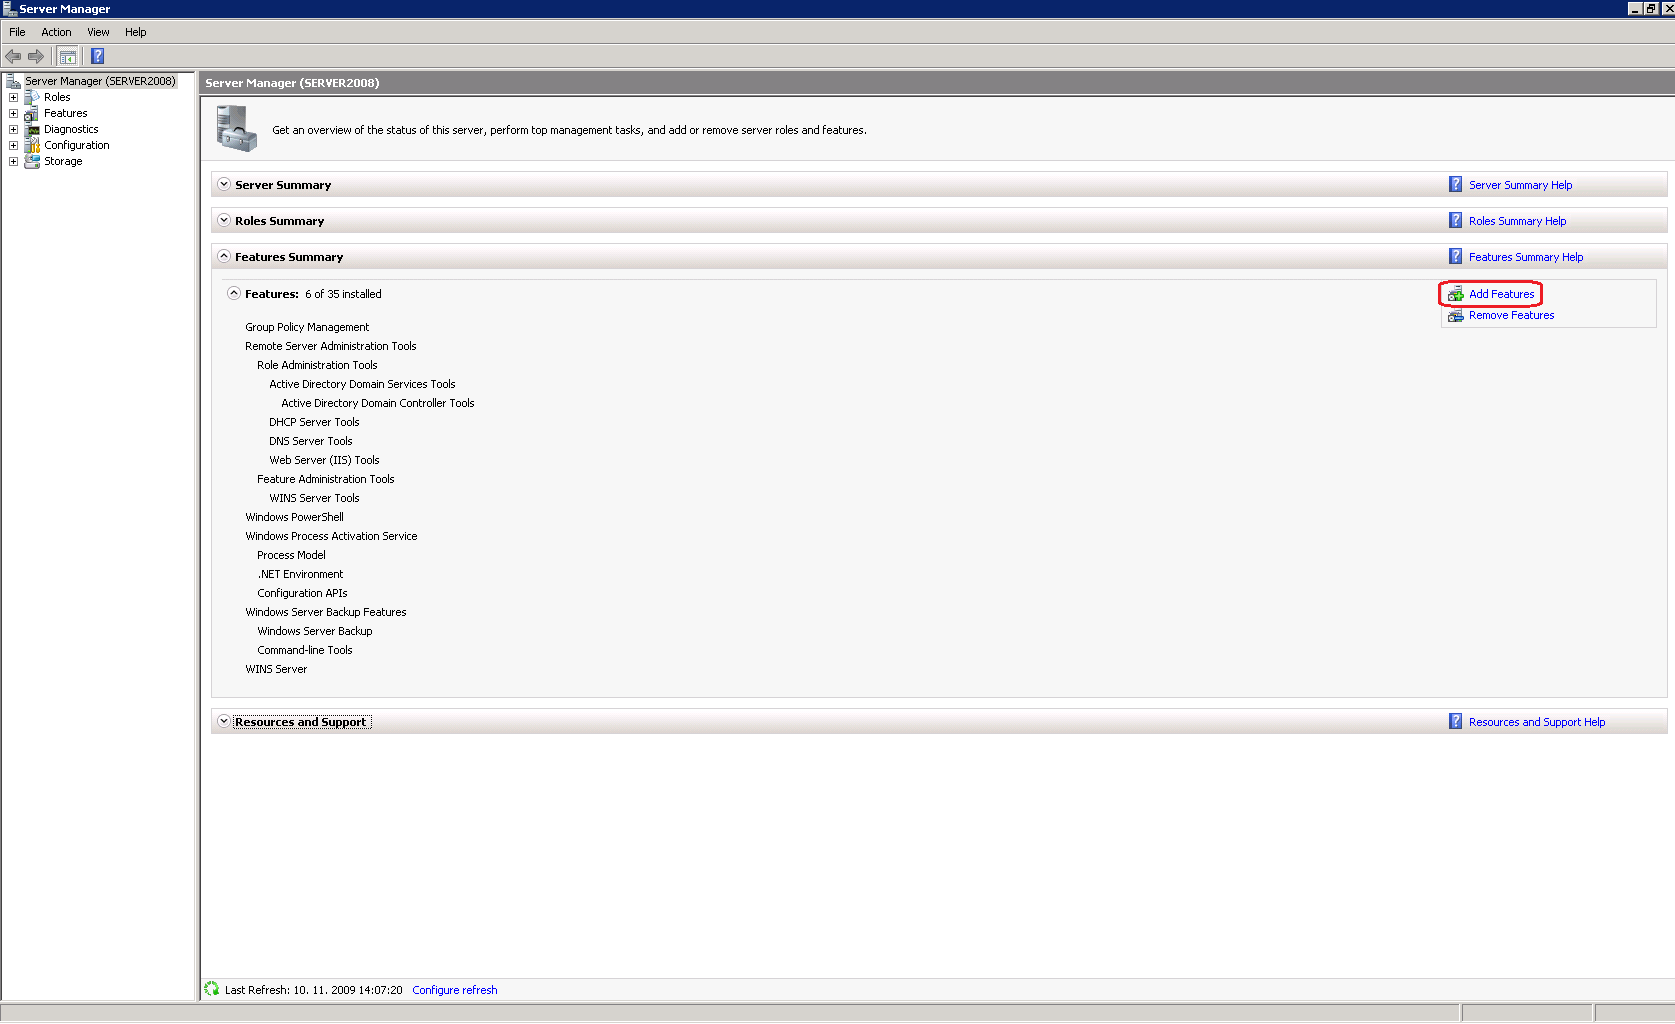Screen dimensions: 1675x1024
Task: Expand the Configuration tree node
Action: click(x=13, y=145)
